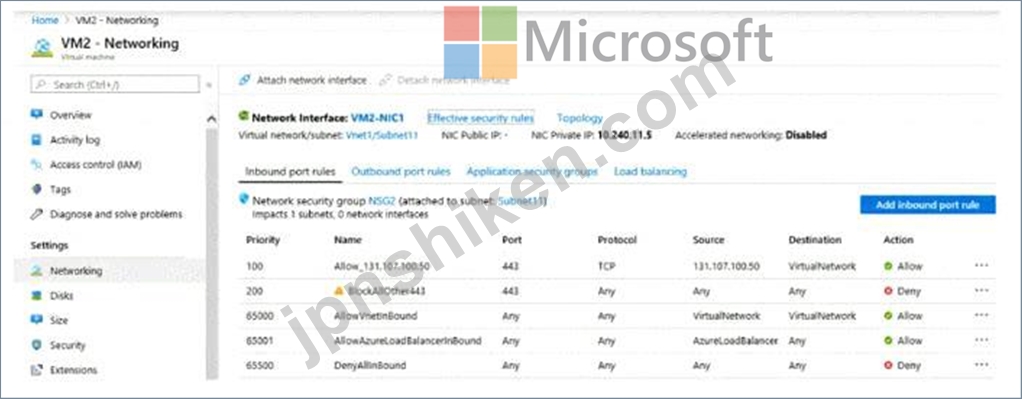Open the VM2-NIC1 network interface link
The image size is (1022, 399).
click(x=377, y=118)
